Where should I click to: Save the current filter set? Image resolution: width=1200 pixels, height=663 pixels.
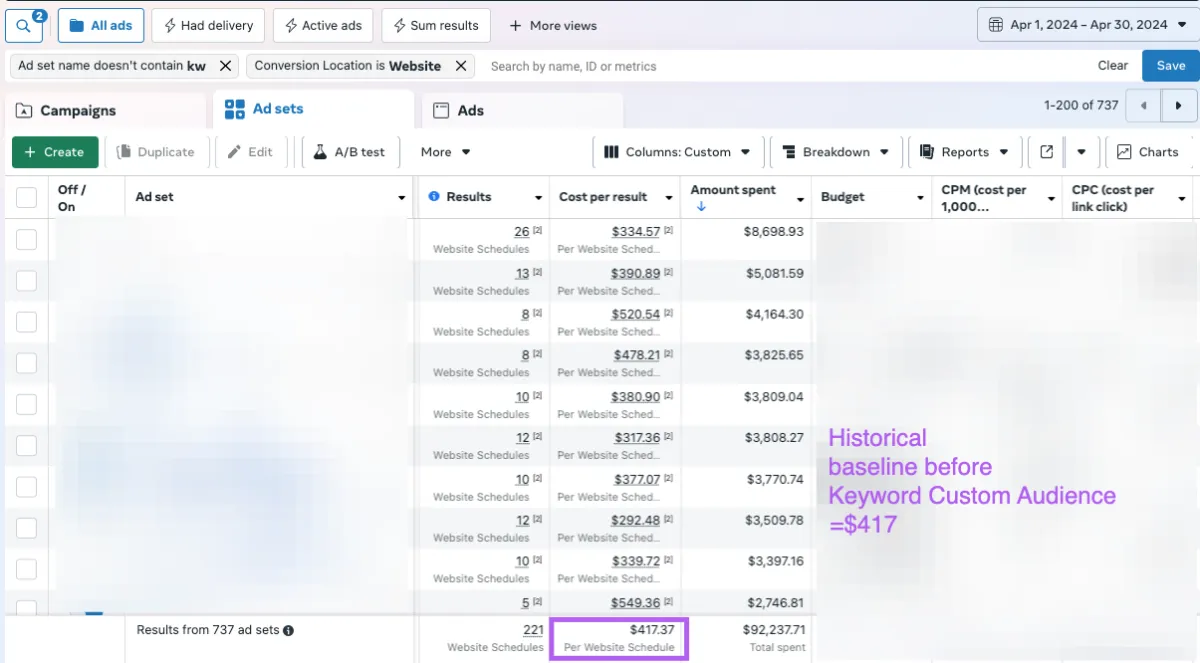[1171, 66]
